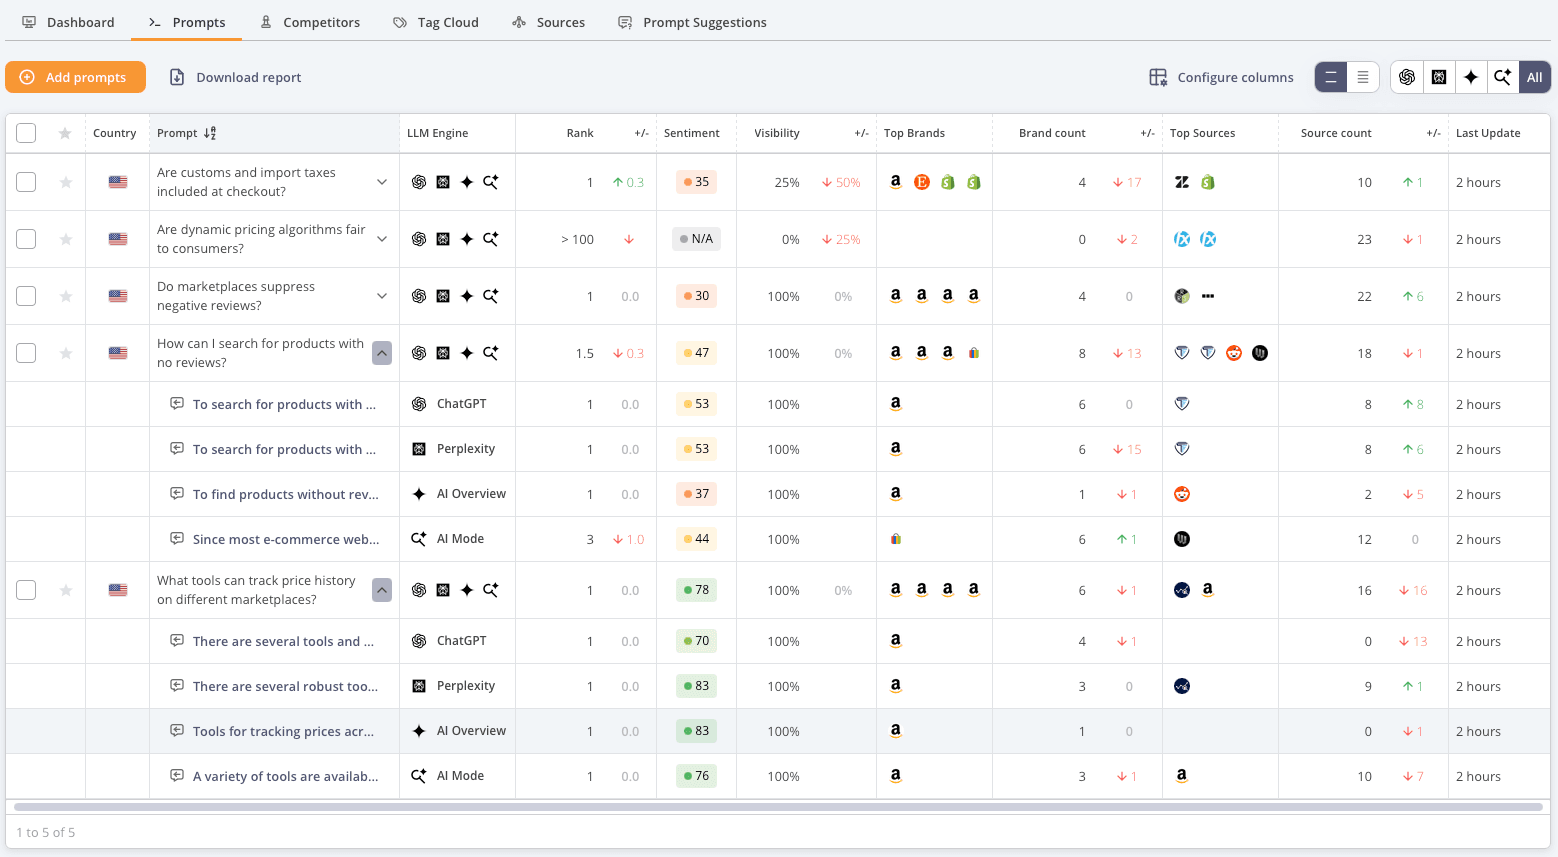The height and width of the screenshot is (857, 1558).
Task: Open the Competitors tab
Action: pyautogui.click(x=310, y=22)
